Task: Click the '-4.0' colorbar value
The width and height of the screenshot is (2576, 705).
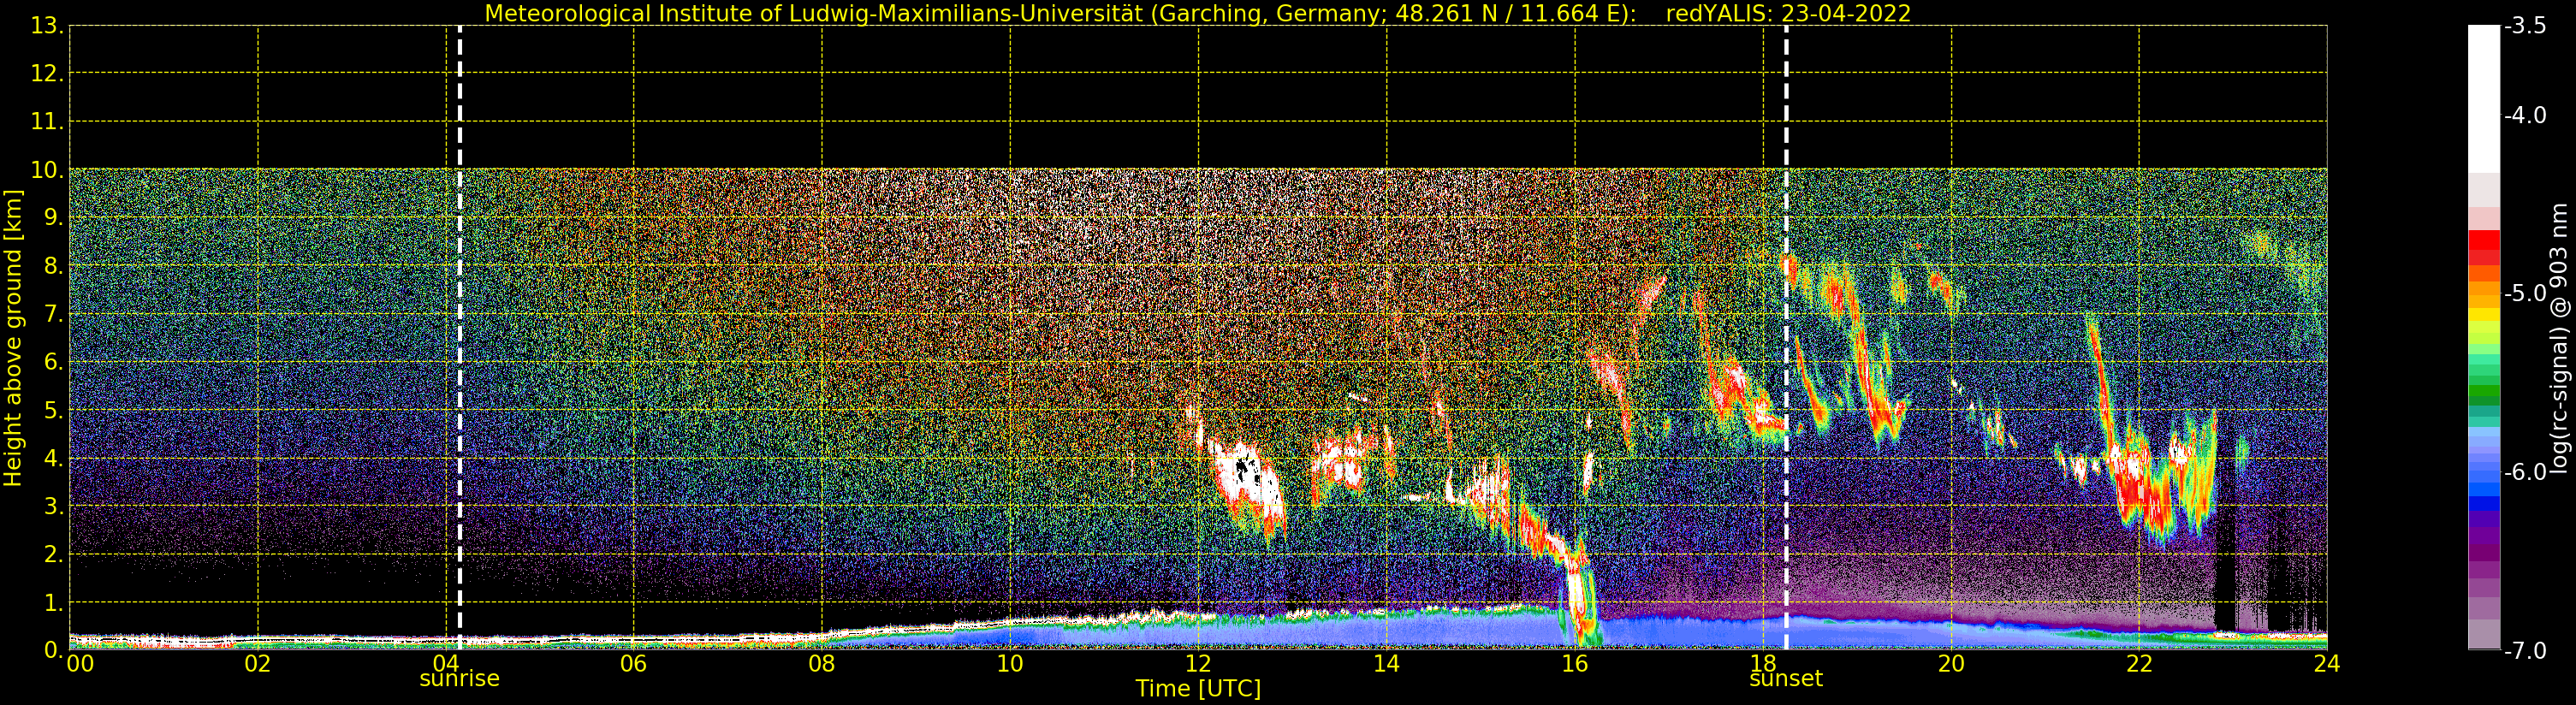Action: click(2525, 115)
